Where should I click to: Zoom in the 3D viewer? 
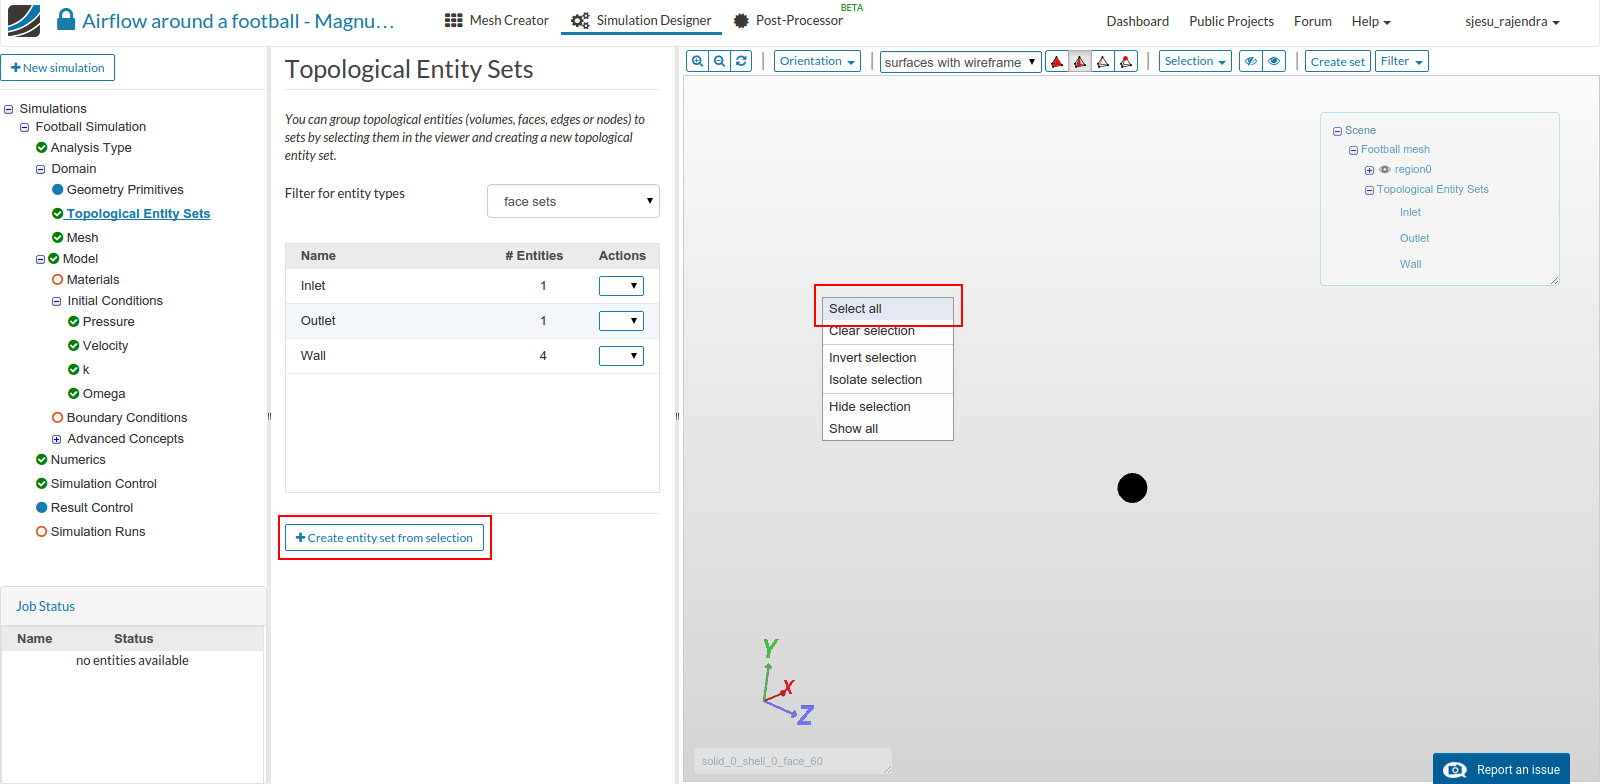point(698,61)
